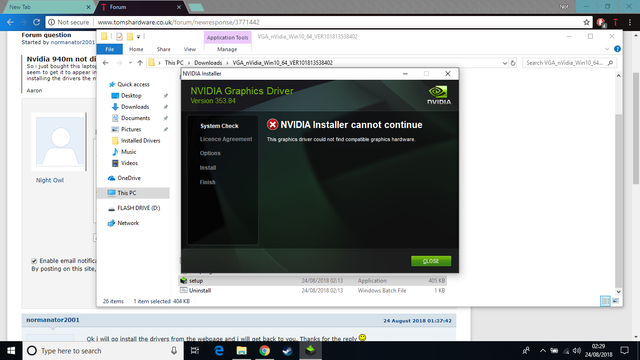This screenshot has height=360, width=640.
Task: Open Task View from taskbar
Action: click(x=195, y=351)
